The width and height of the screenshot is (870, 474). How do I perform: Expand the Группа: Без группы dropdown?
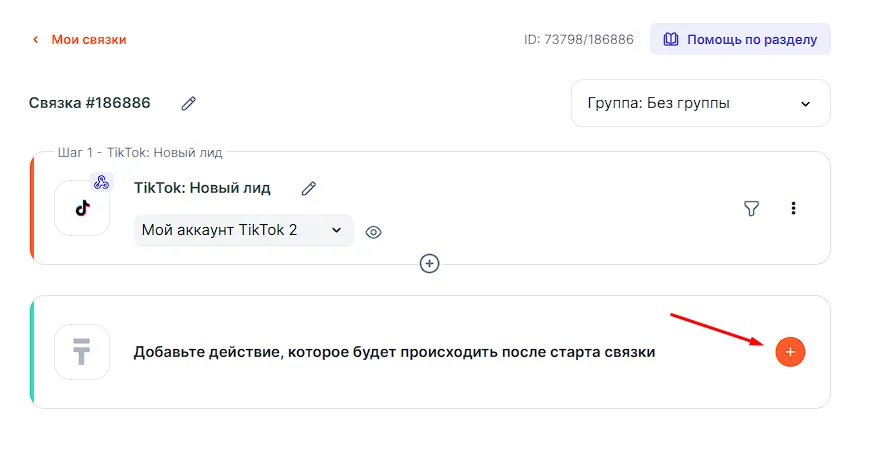click(701, 103)
